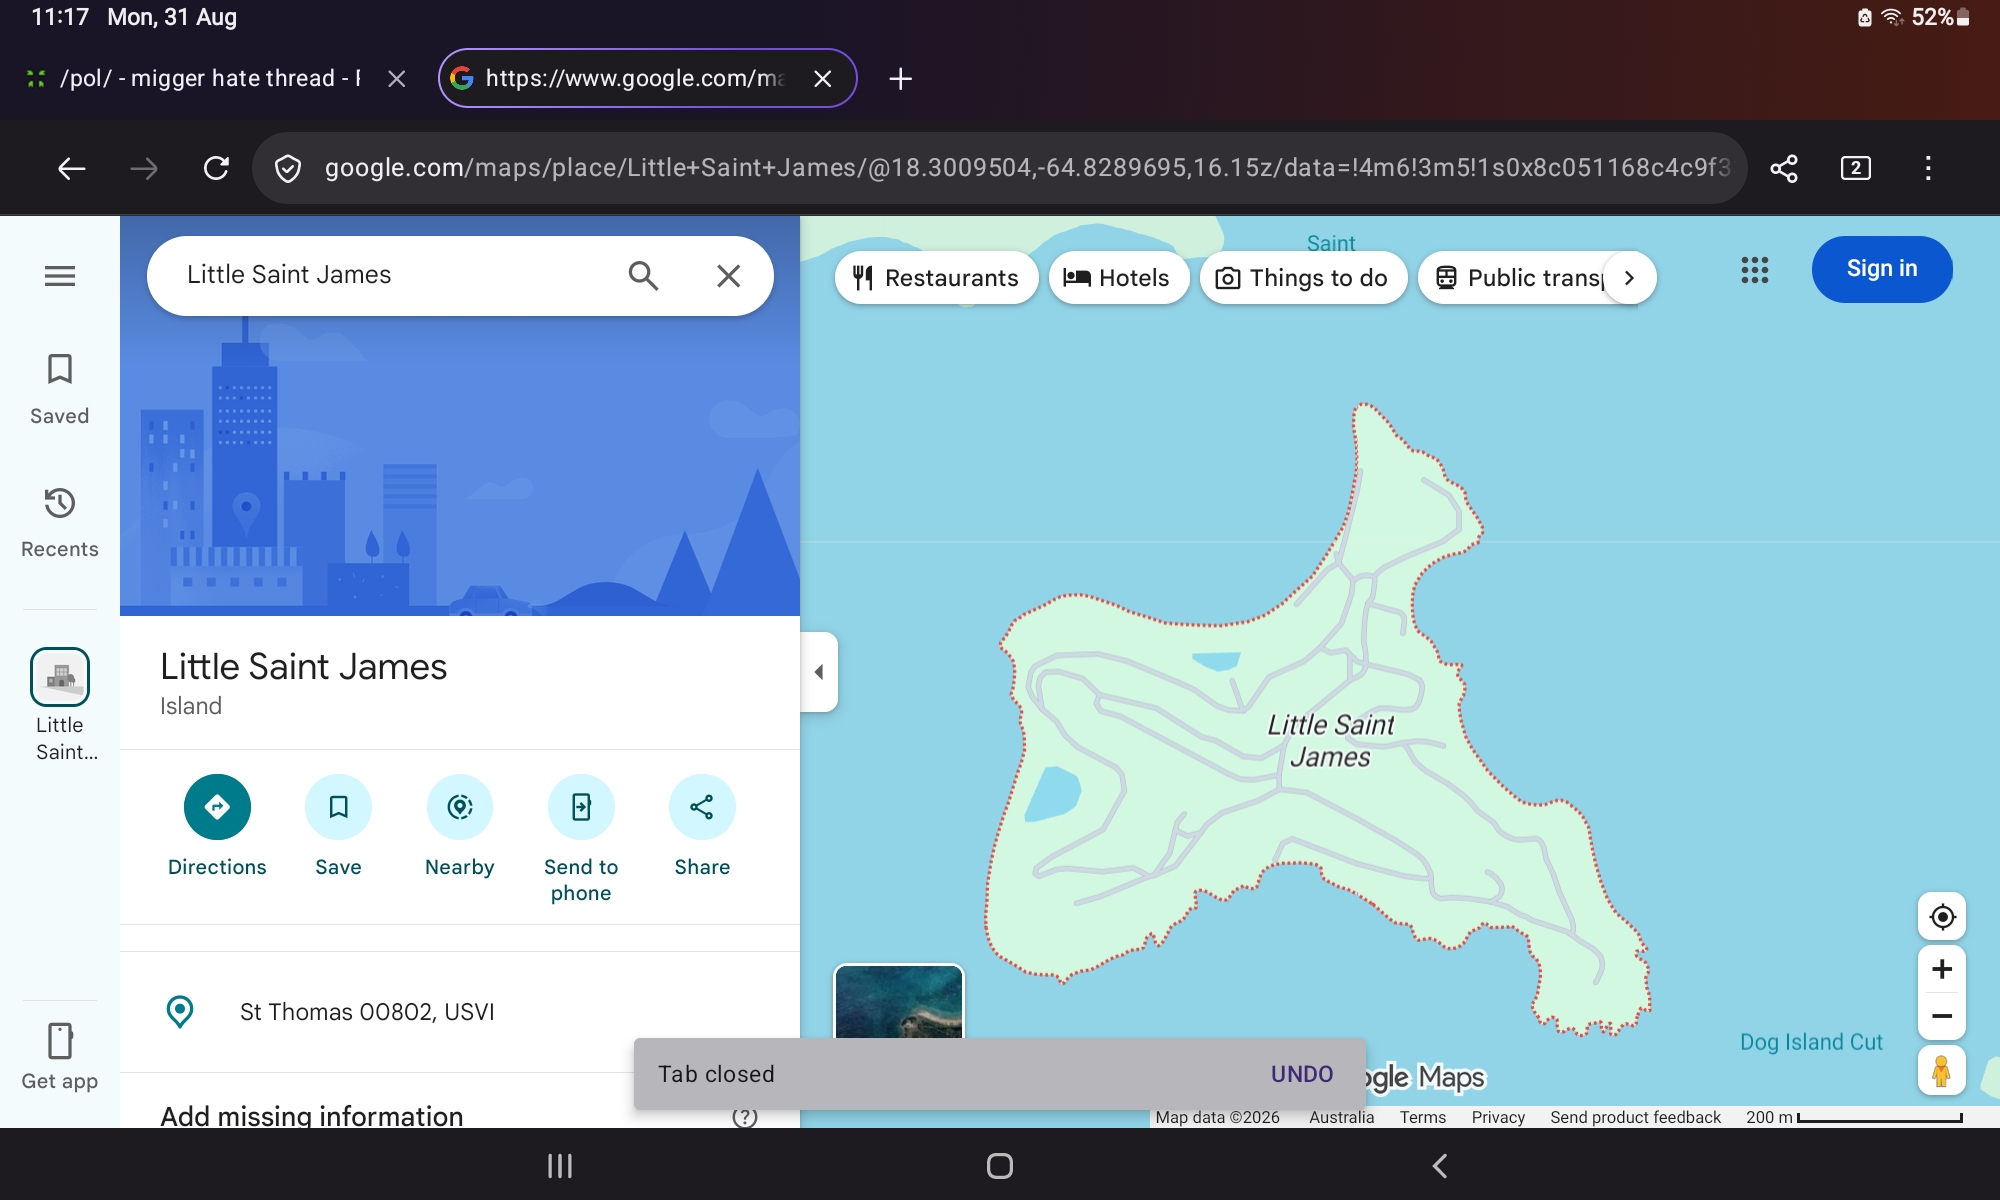2000x1200 pixels.
Task: Click the Dog Island Cut map label
Action: coord(1811,1042)
